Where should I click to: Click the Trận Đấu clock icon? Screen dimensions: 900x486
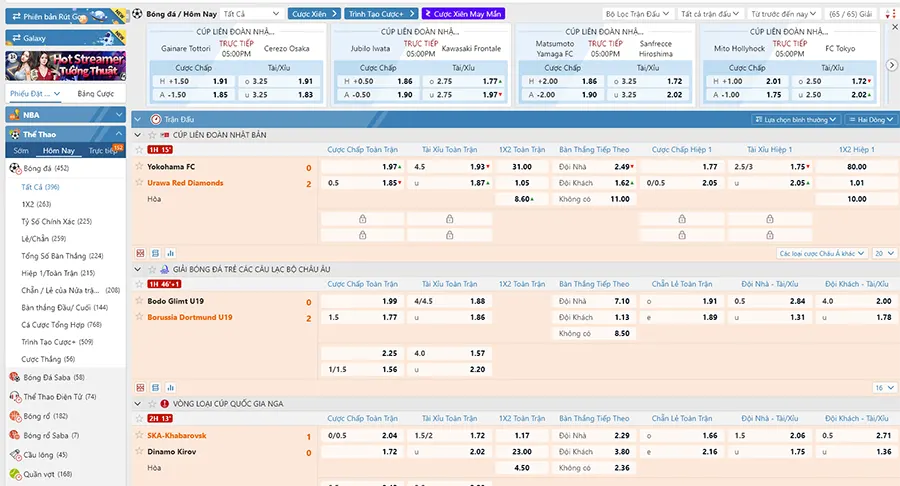[156, 119]
